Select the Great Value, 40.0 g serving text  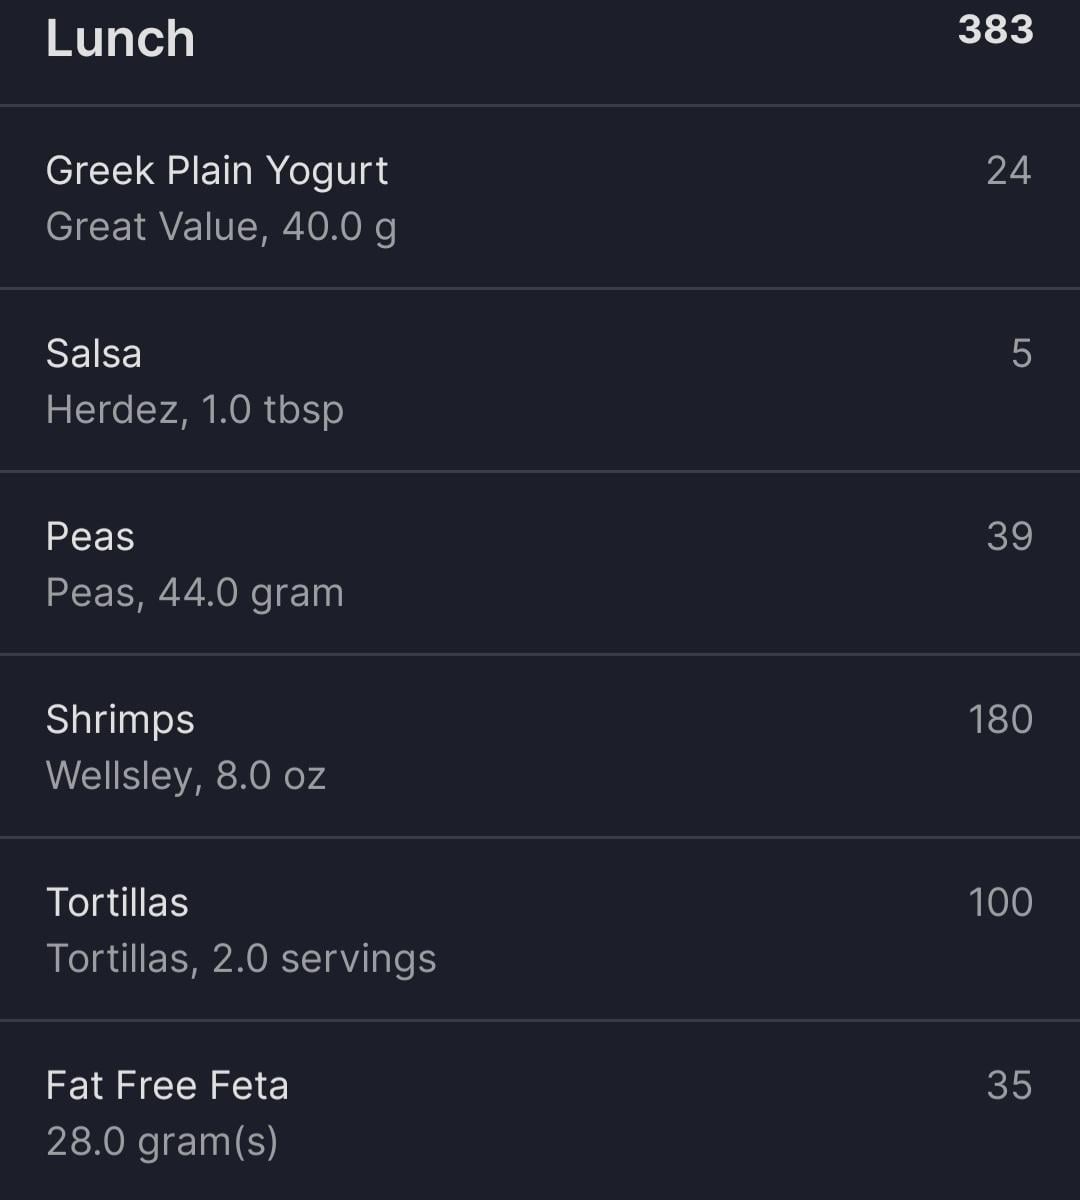(x=221, y=227)
